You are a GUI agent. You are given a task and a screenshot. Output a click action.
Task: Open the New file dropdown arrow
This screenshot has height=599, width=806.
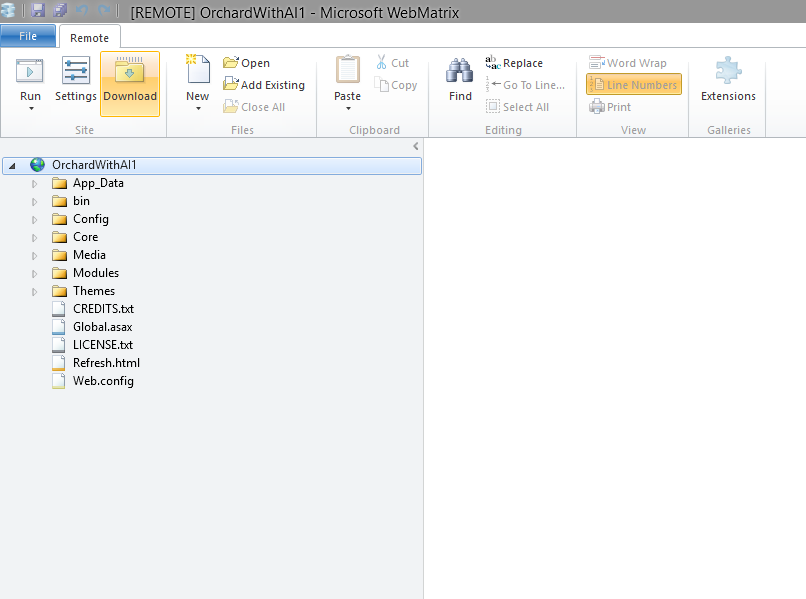[x=198, y=108]
